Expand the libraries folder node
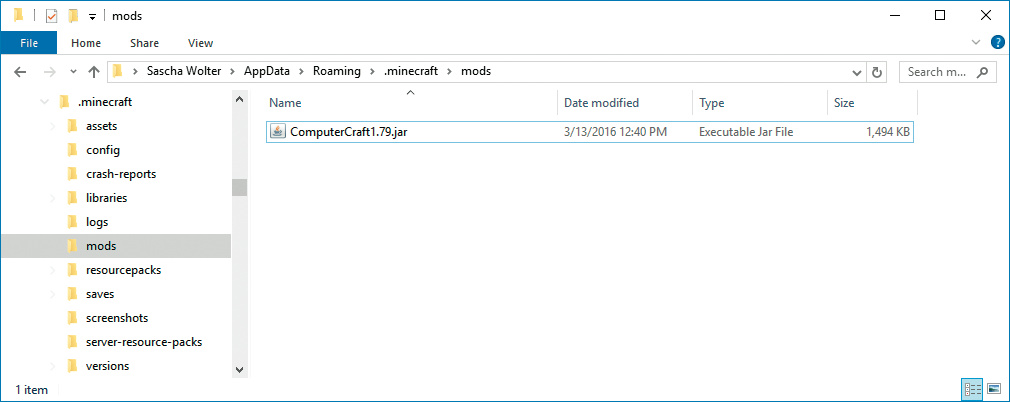Viewport: 1010px width, 402px height. (53, 198)
